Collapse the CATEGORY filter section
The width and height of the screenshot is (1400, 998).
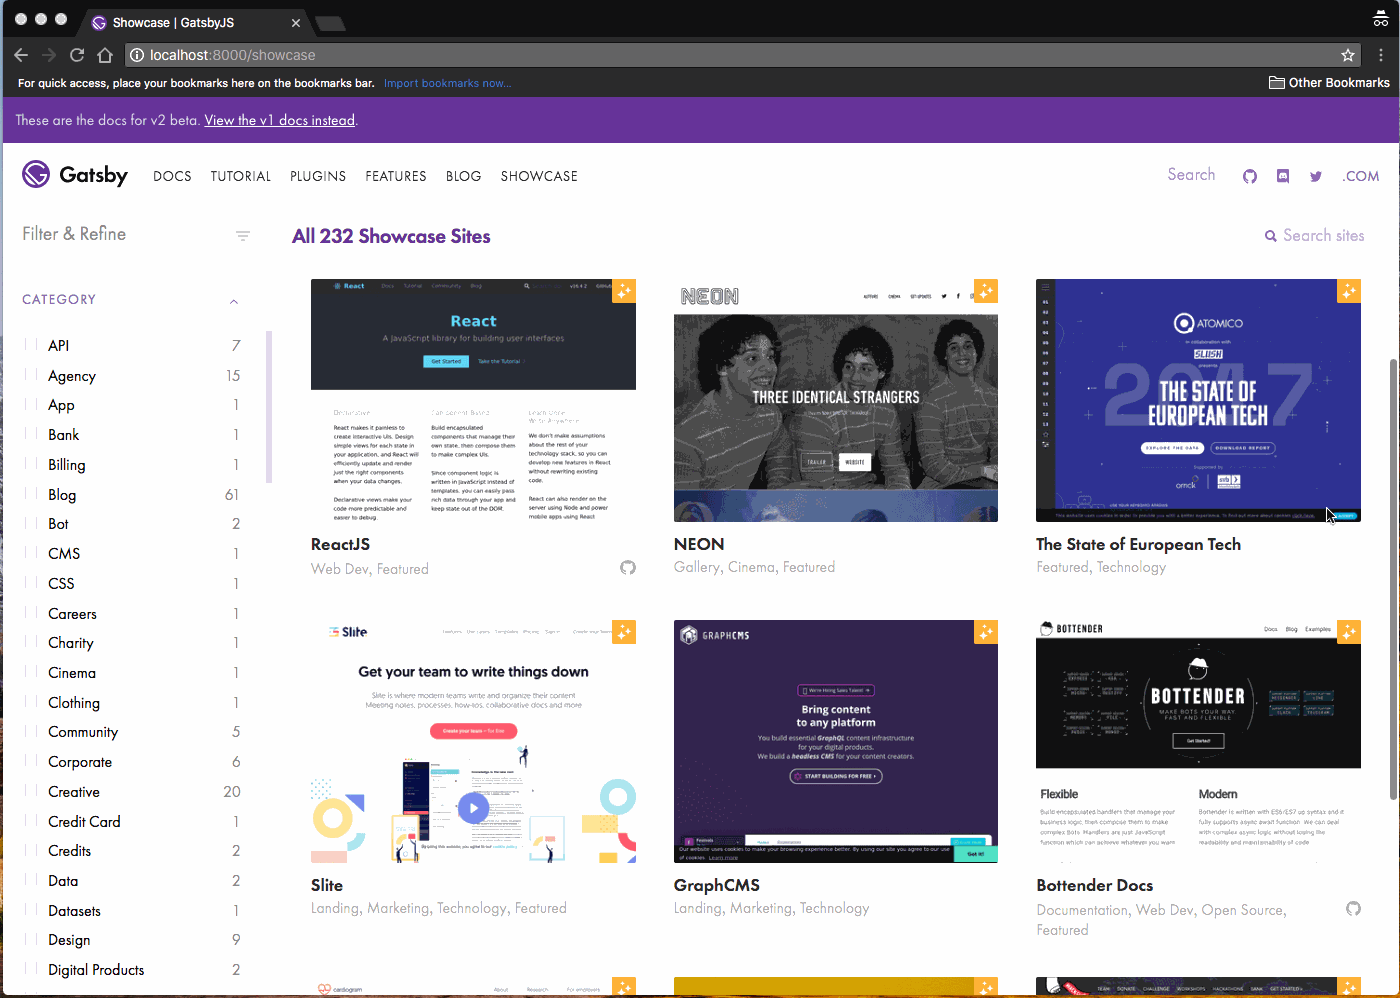click(234, 301)
